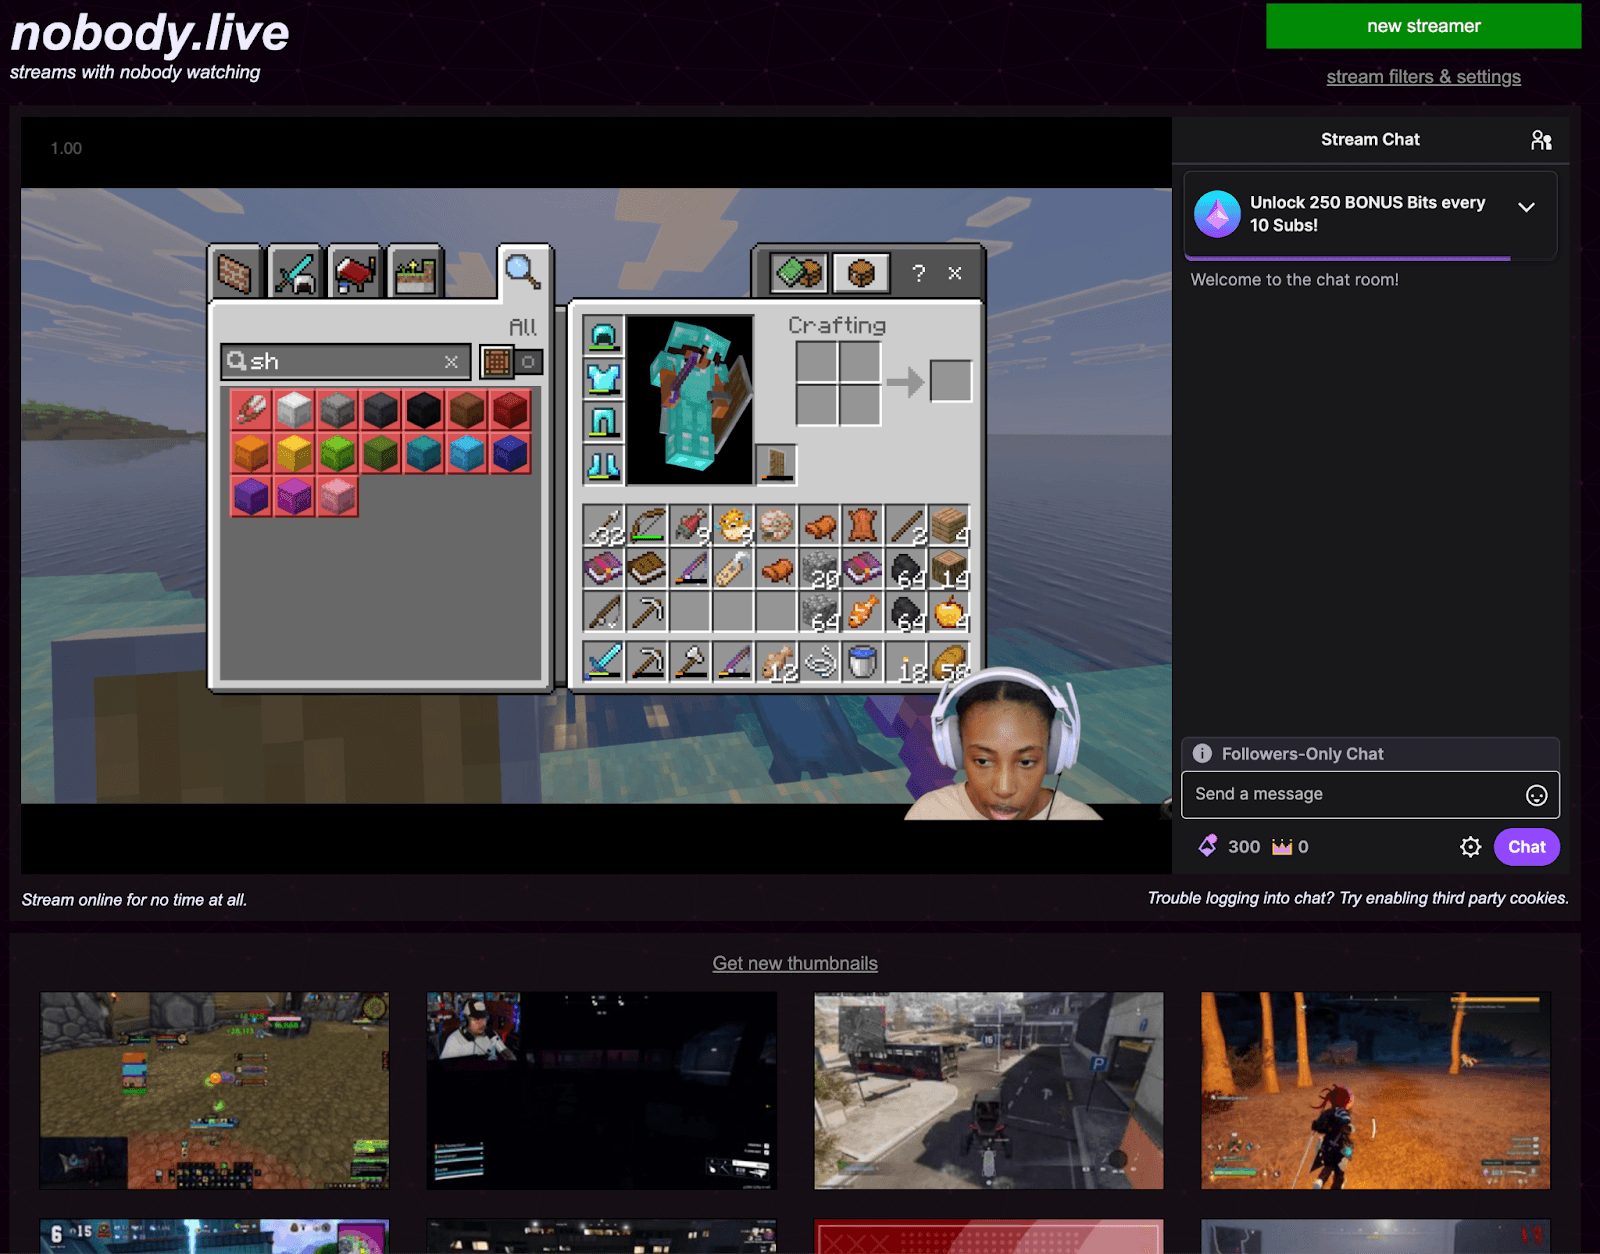Select the construction blocks brick tab

pos(236,272)
